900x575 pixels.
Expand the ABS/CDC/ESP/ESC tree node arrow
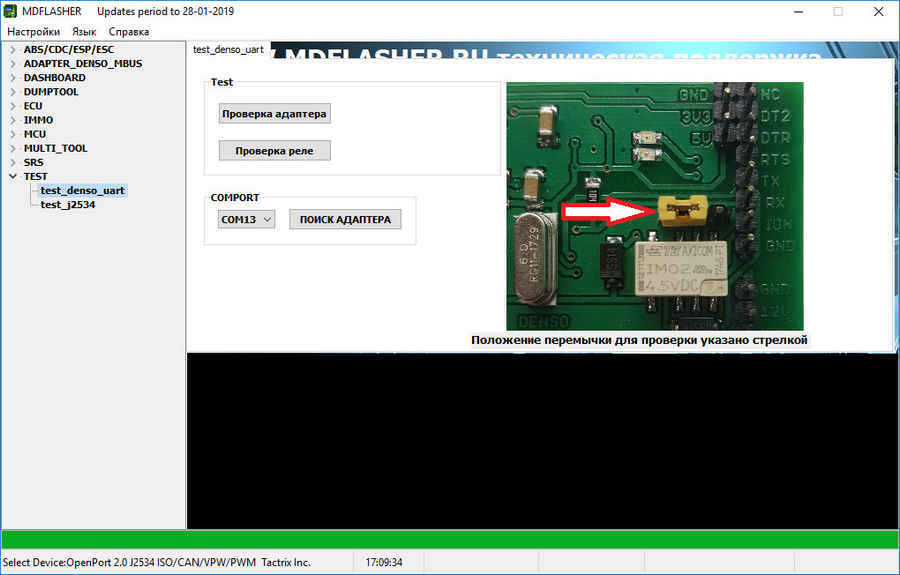click(x=13, y=49)
